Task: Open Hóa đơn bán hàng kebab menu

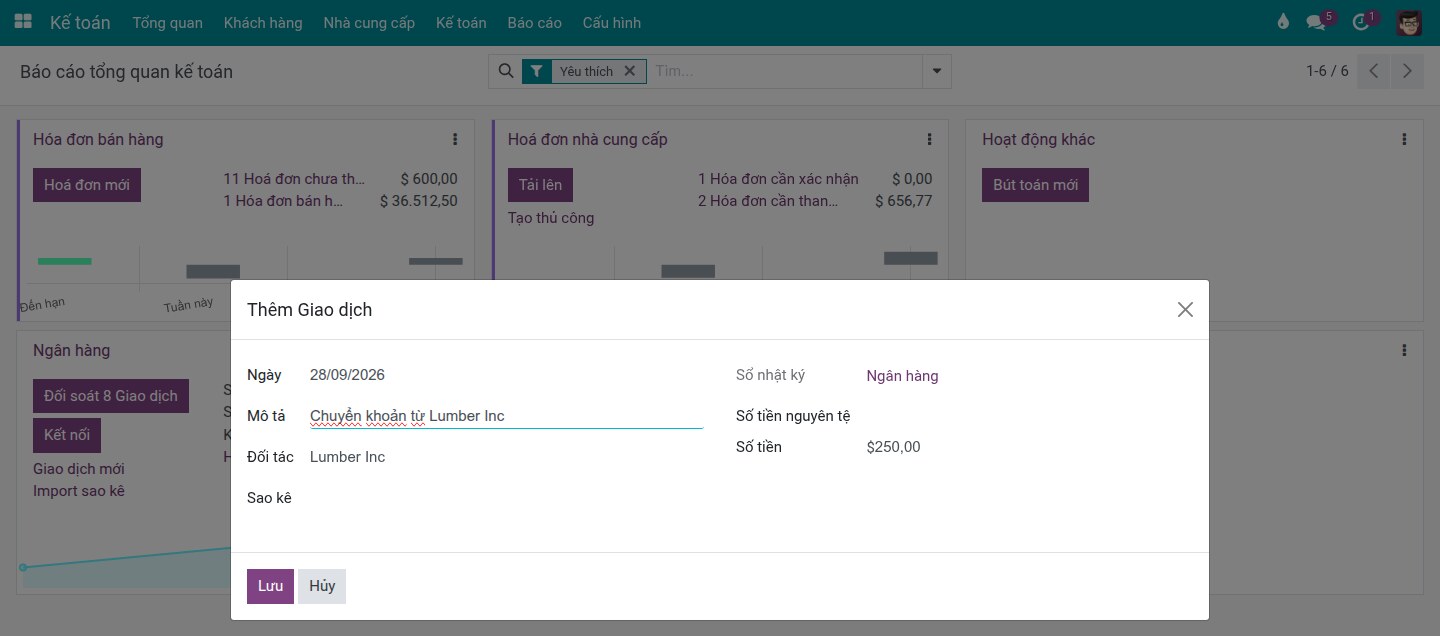Action: click(455, 139)
